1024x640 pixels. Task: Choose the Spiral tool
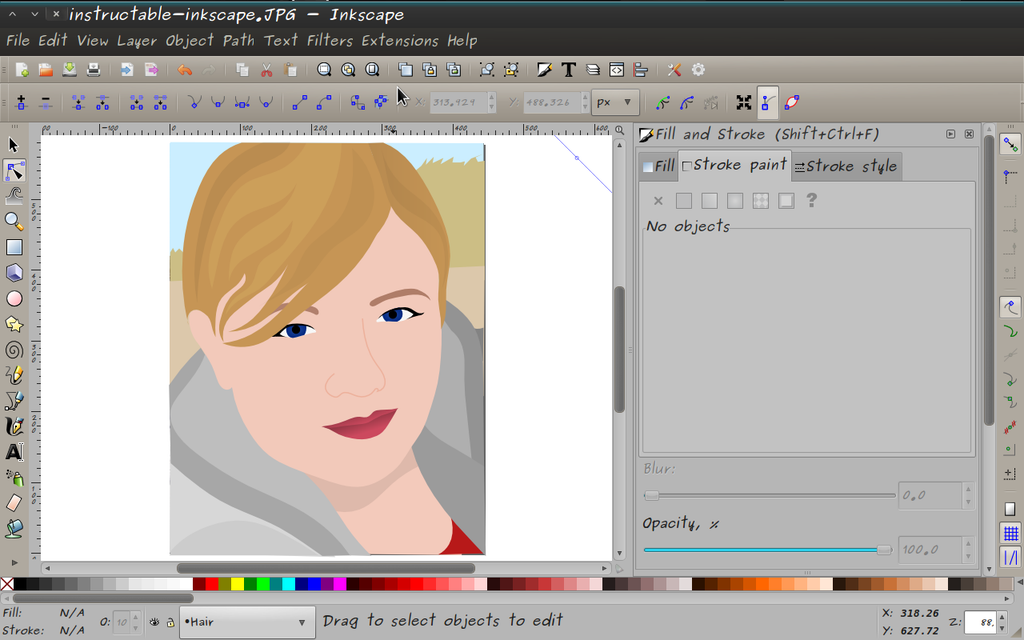(14, 350)
